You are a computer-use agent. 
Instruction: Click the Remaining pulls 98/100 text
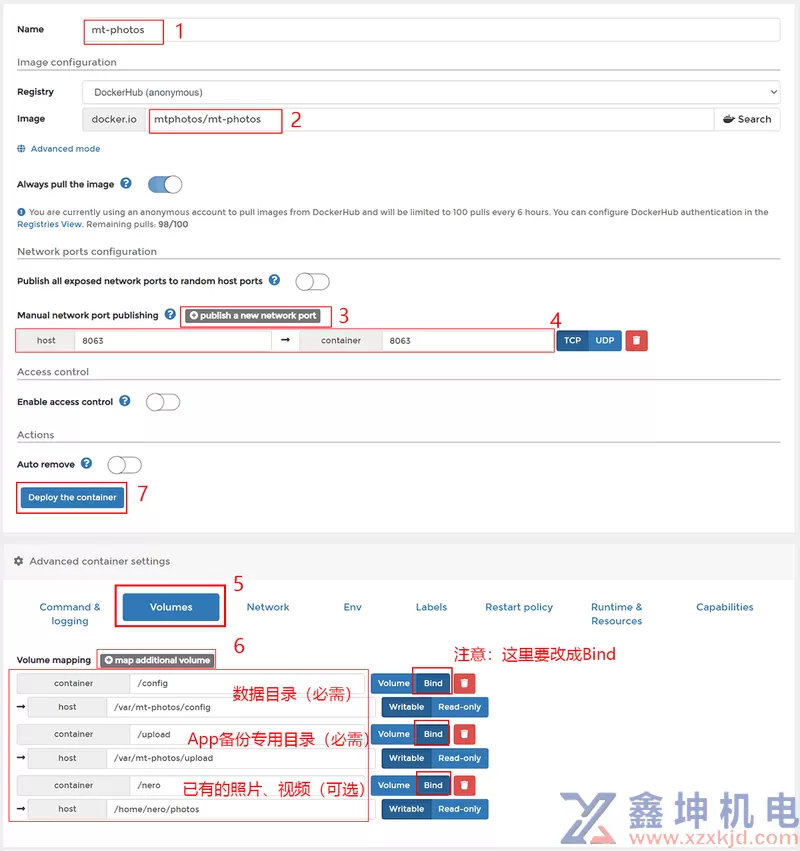coord(137,224)
